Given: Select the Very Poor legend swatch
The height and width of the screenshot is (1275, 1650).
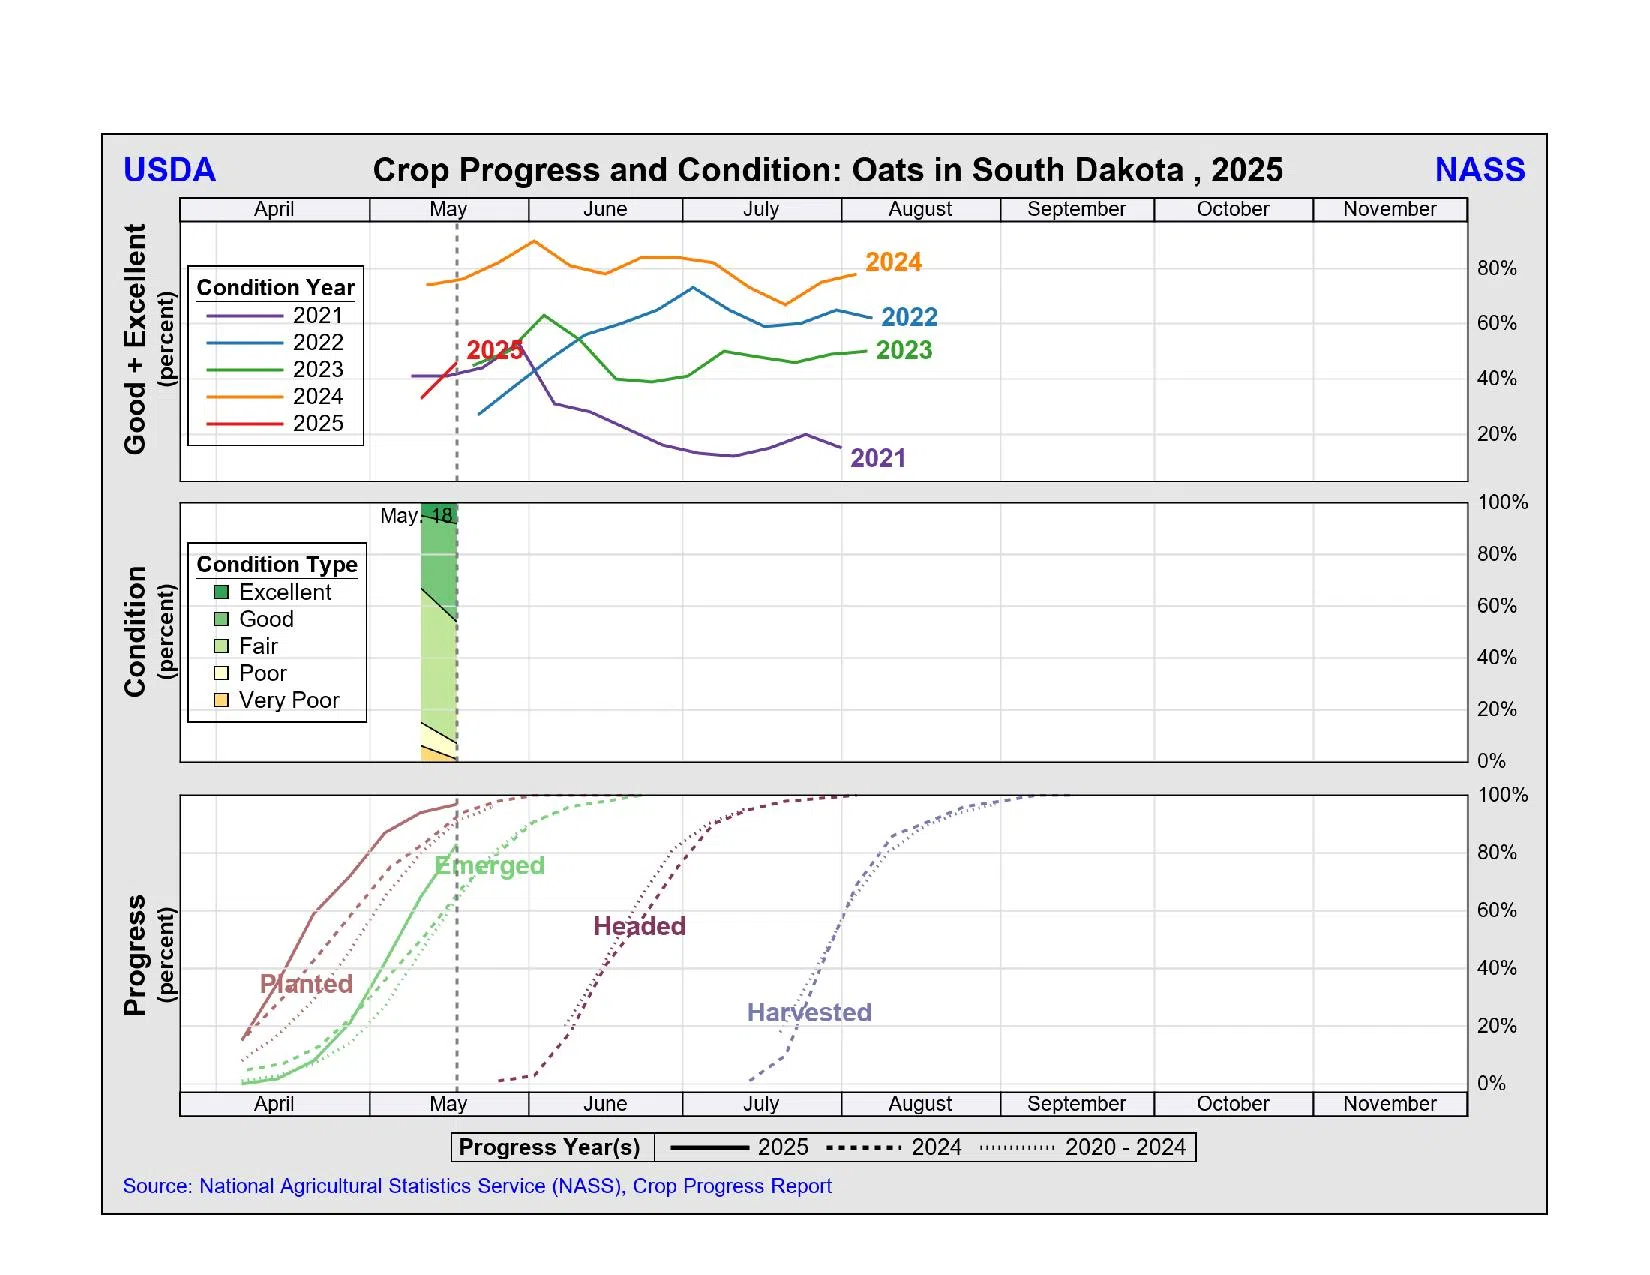Looking at the screenshot, I should click(x=221, y=700).
